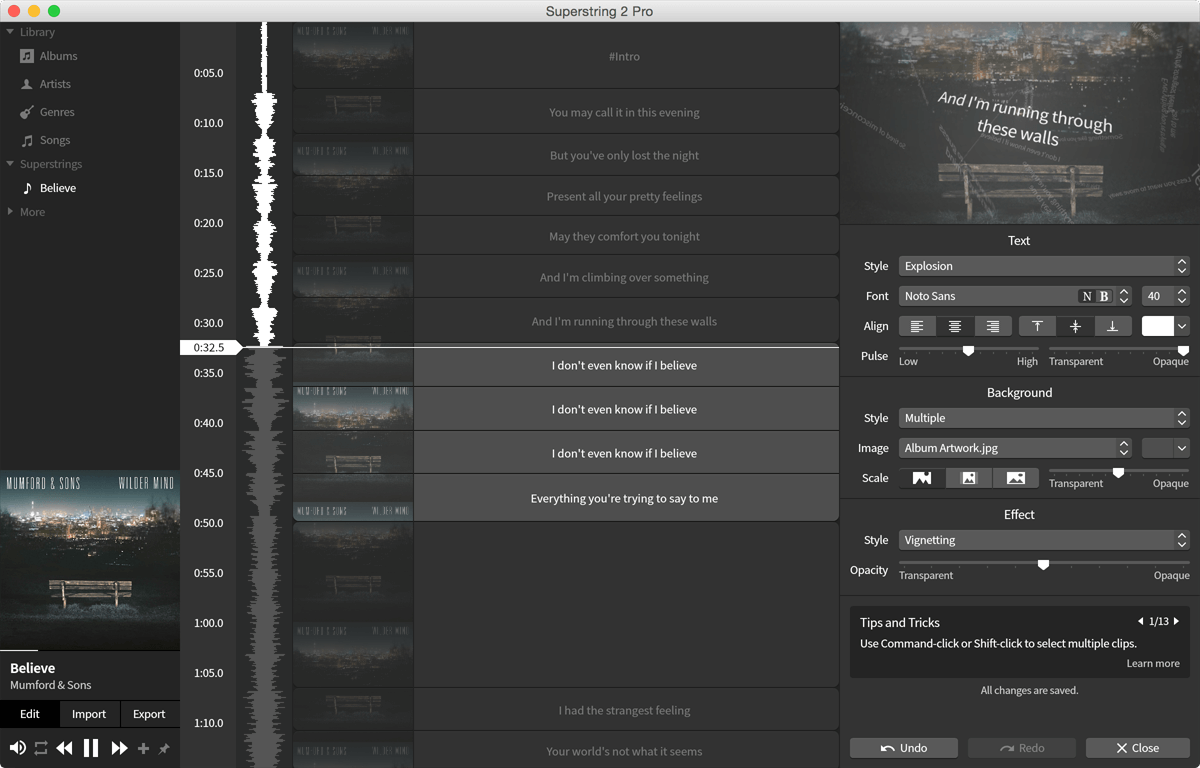The image size is (1200, 768).
Task: Open the Effect Style Vignetting dropdown
Action: click(x=1044, y=540)
